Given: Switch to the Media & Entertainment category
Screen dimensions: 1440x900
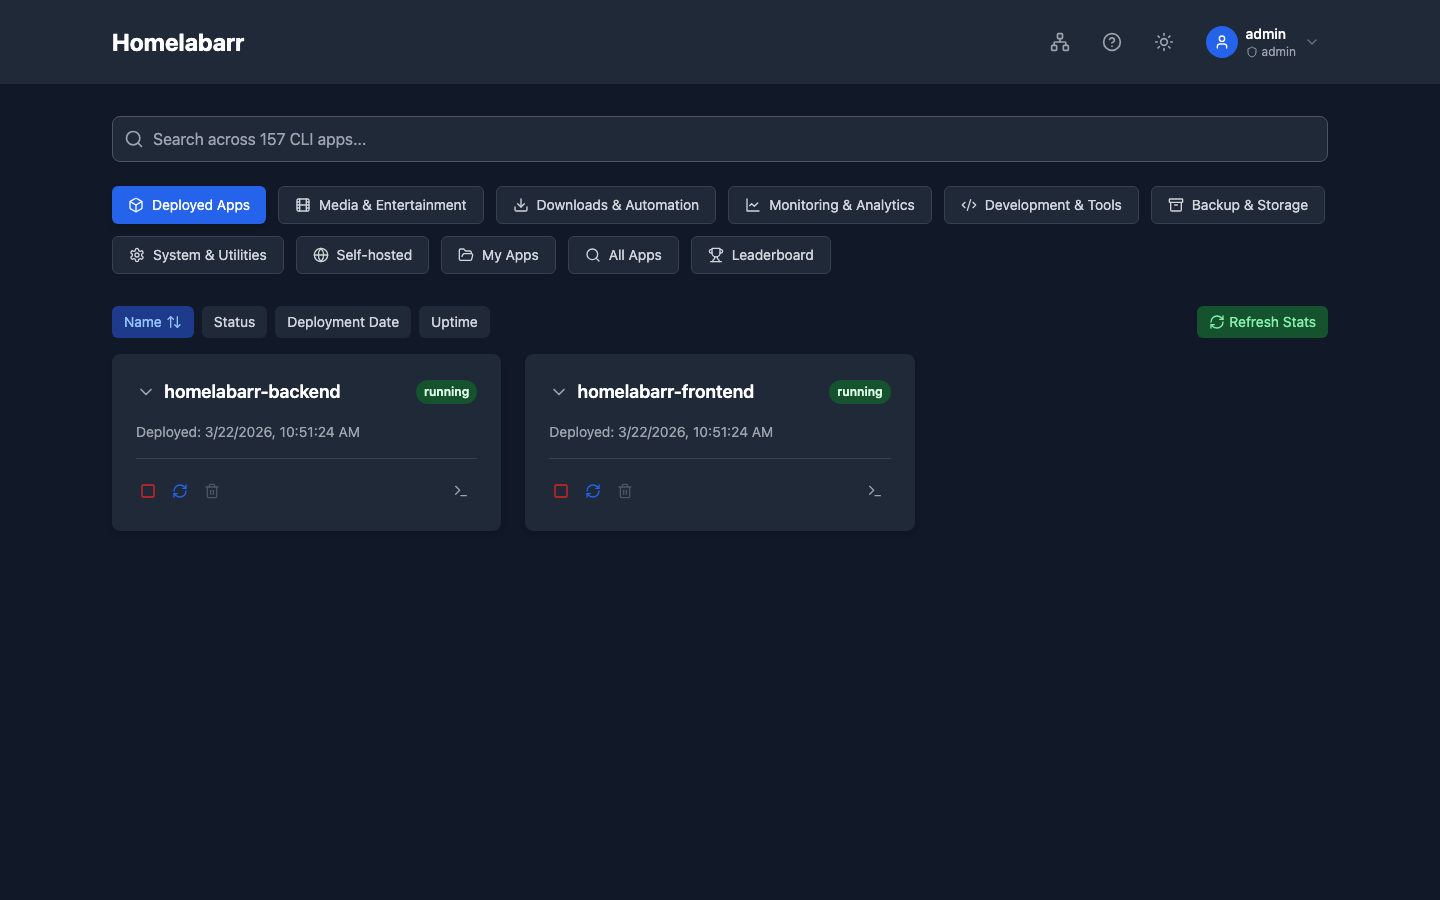Looking at the screenshot, I should point(381,205).
